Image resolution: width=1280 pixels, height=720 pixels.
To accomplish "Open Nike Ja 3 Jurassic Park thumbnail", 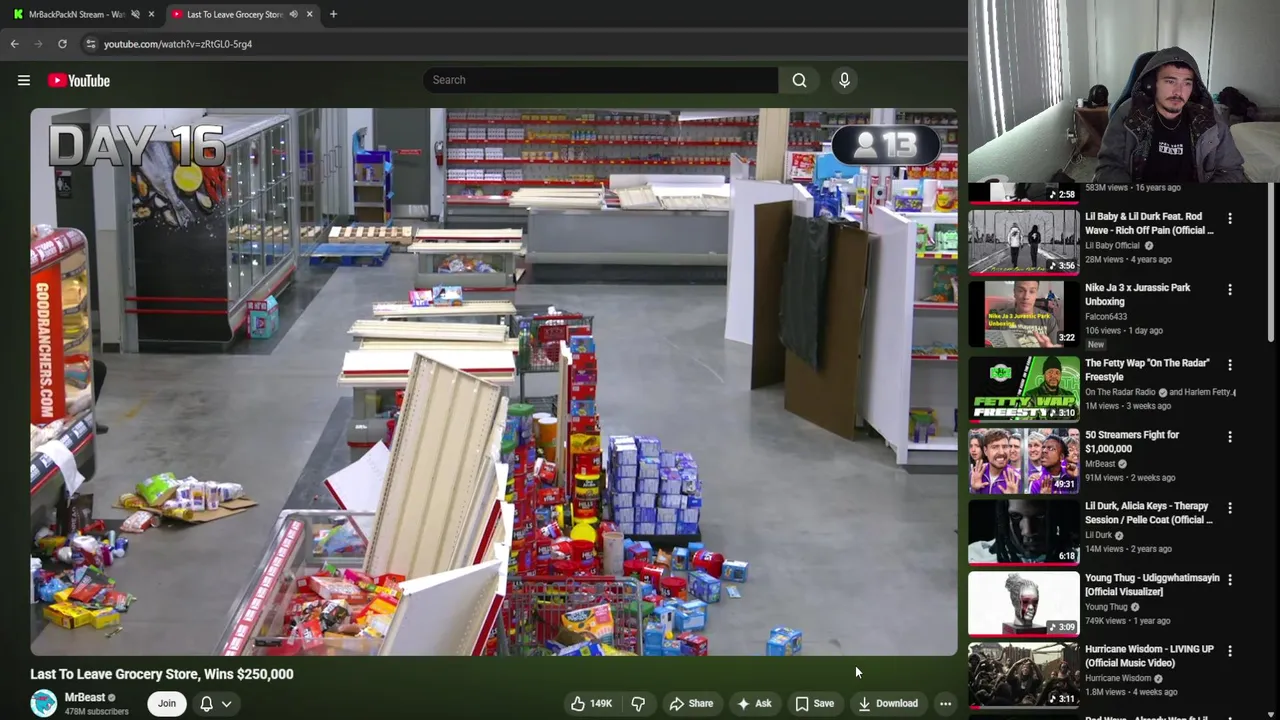I will pyautogui.click(x=1023, y=314).
